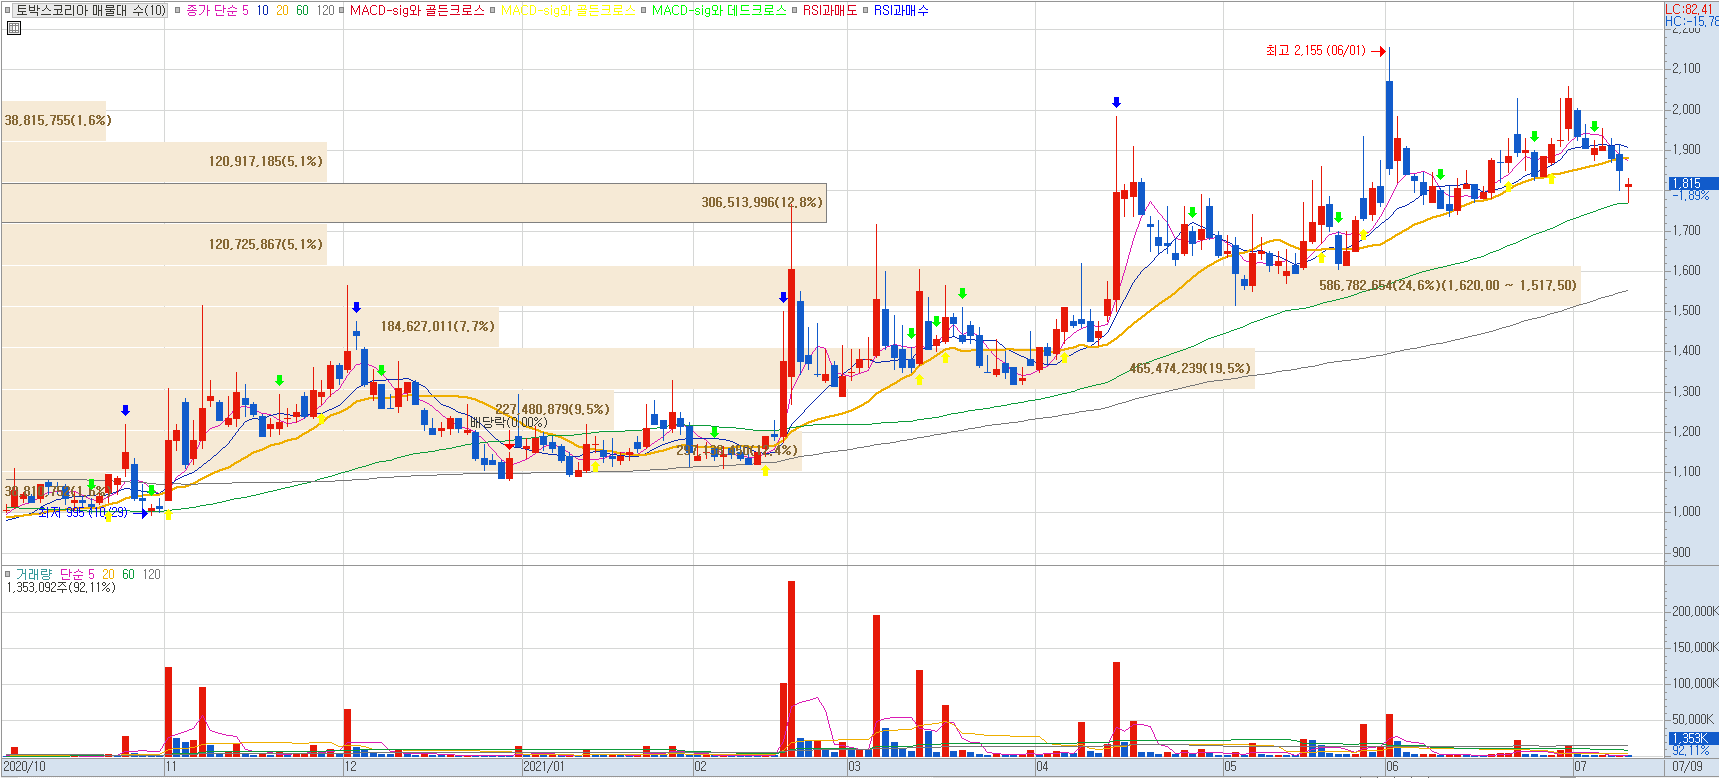This screenshot has width=1719, height=778.
Task: Click the current price tag 1,815
Action: click(x=1692, y=183)
